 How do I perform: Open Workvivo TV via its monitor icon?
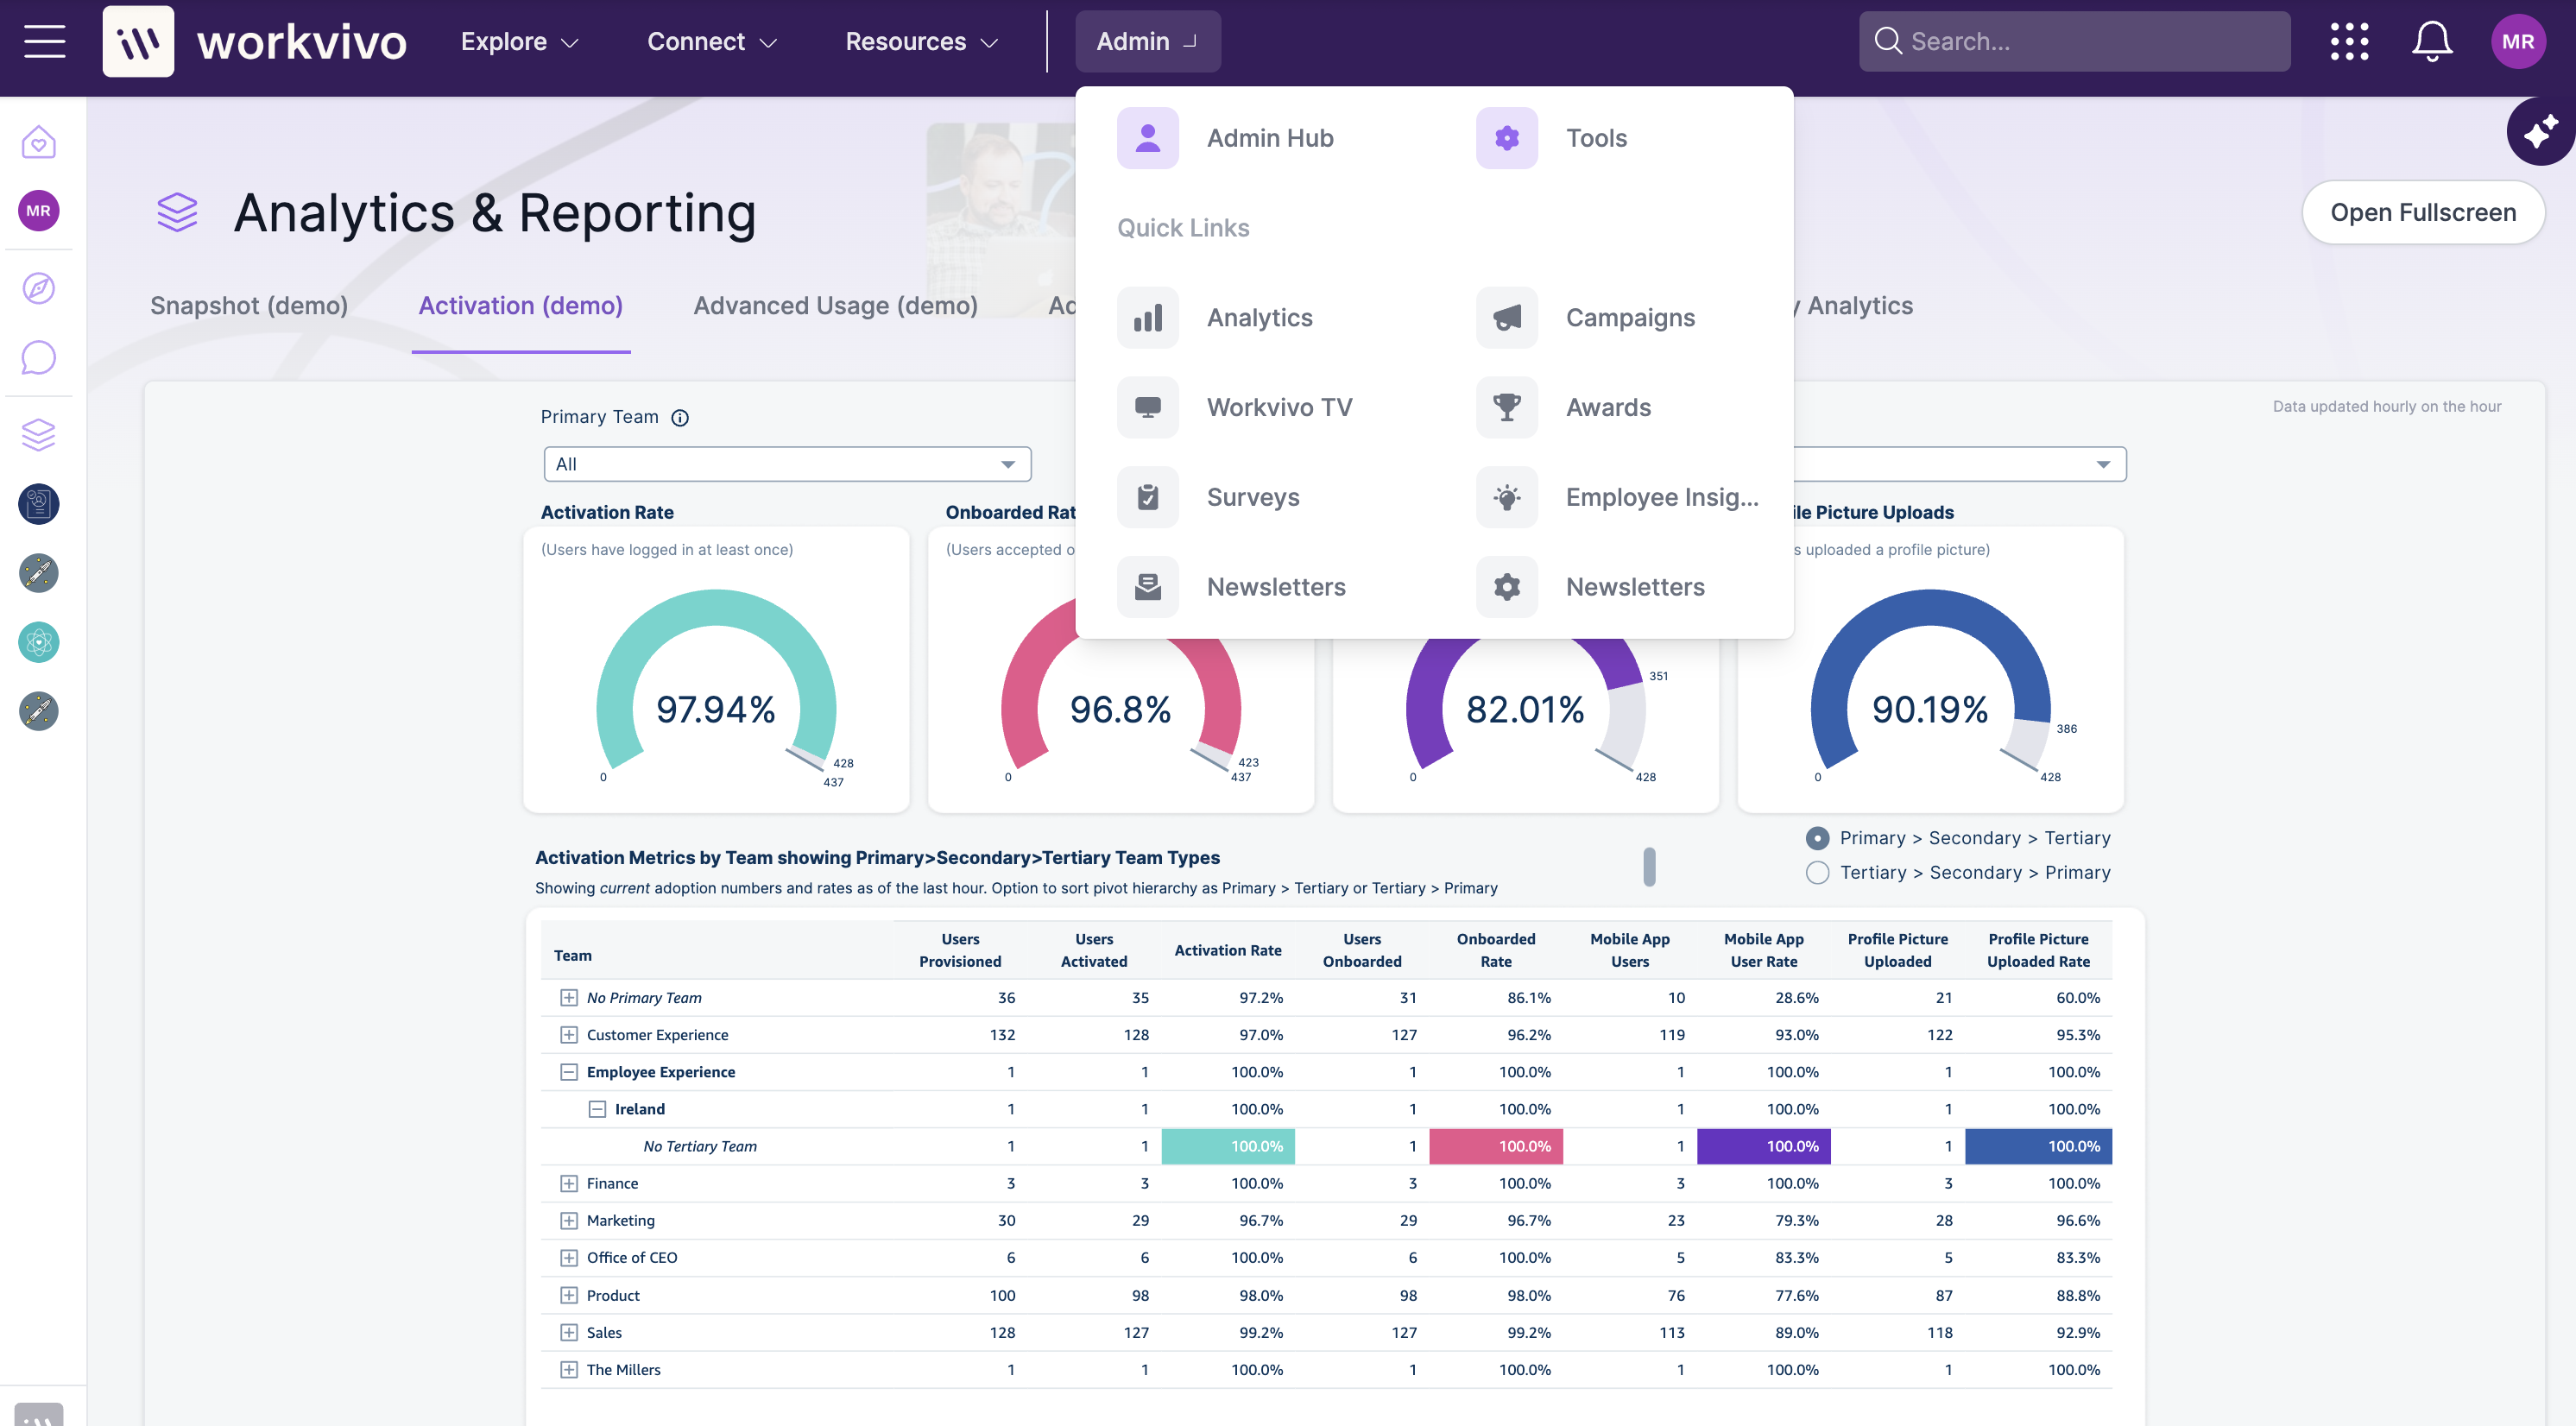[1148, 407]
